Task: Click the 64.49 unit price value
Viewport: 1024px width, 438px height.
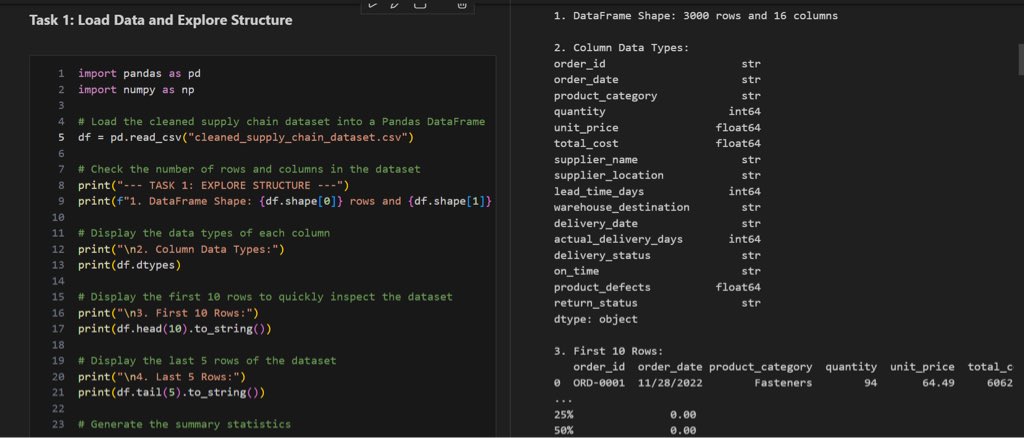Action: (x=938, y=383)
